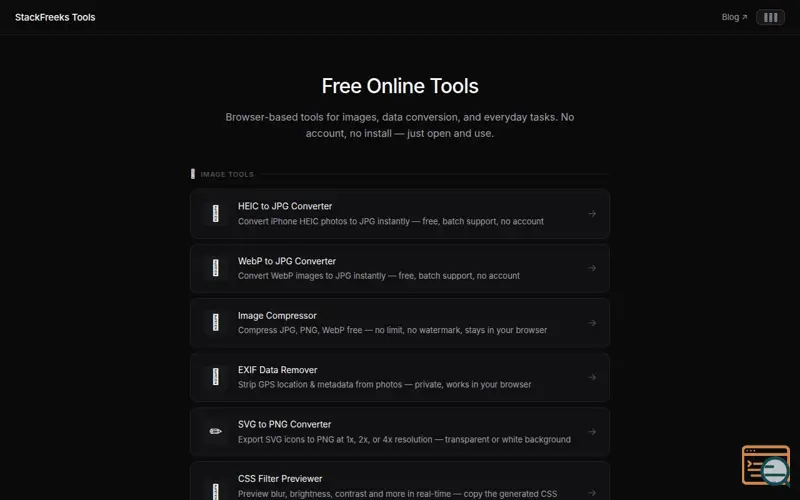Click the floating terminal search widget icon
Image resolution: width=800 pixels, height=500 pixels.
click(766, 465)
